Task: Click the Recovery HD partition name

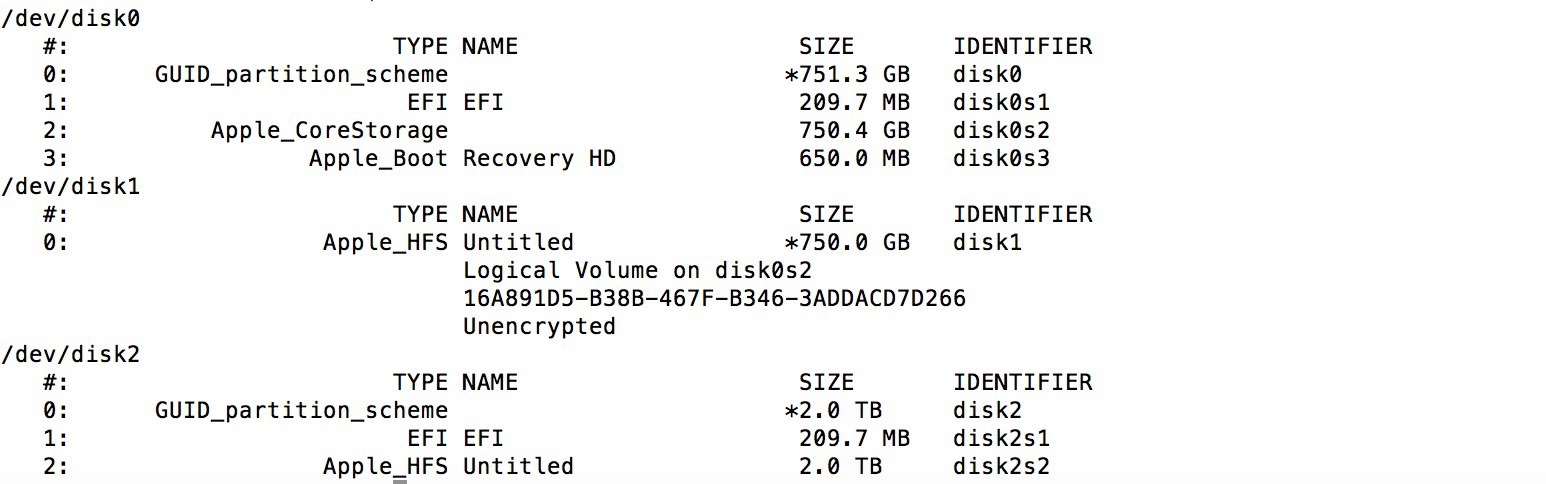Action: point(539,158)
